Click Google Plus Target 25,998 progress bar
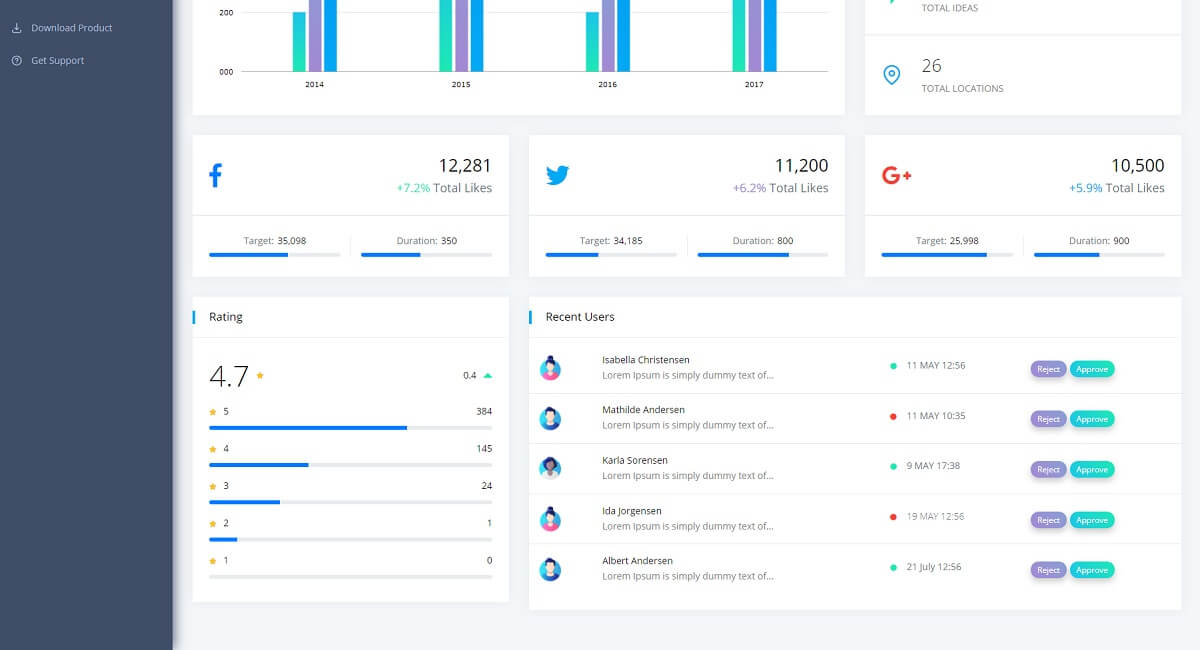The height and width of the screenshot is (650, 1200). tap(947, 255)
